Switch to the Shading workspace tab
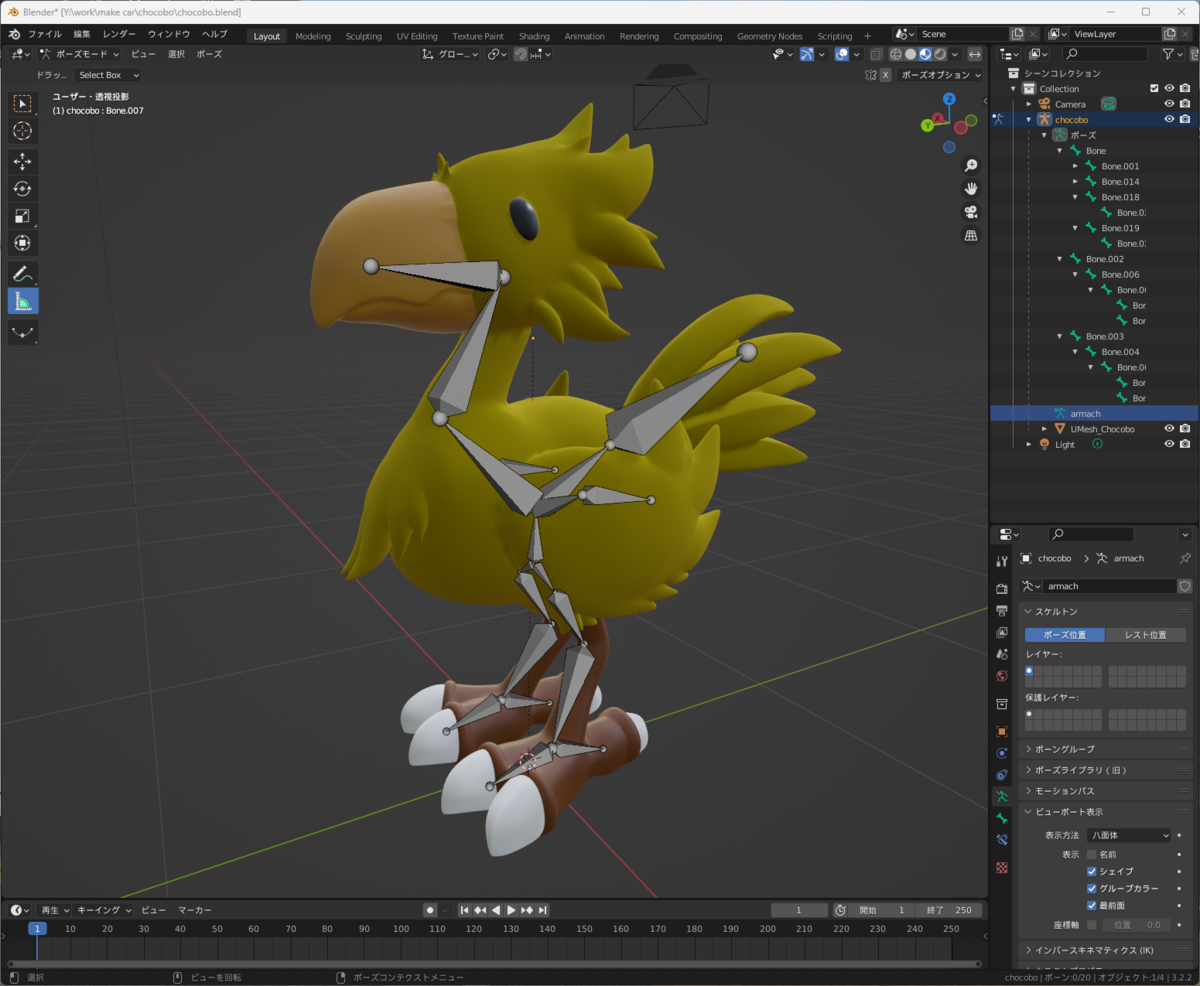Image resolution: width=1200 pixels, height=986 pixels. [534, 36]
